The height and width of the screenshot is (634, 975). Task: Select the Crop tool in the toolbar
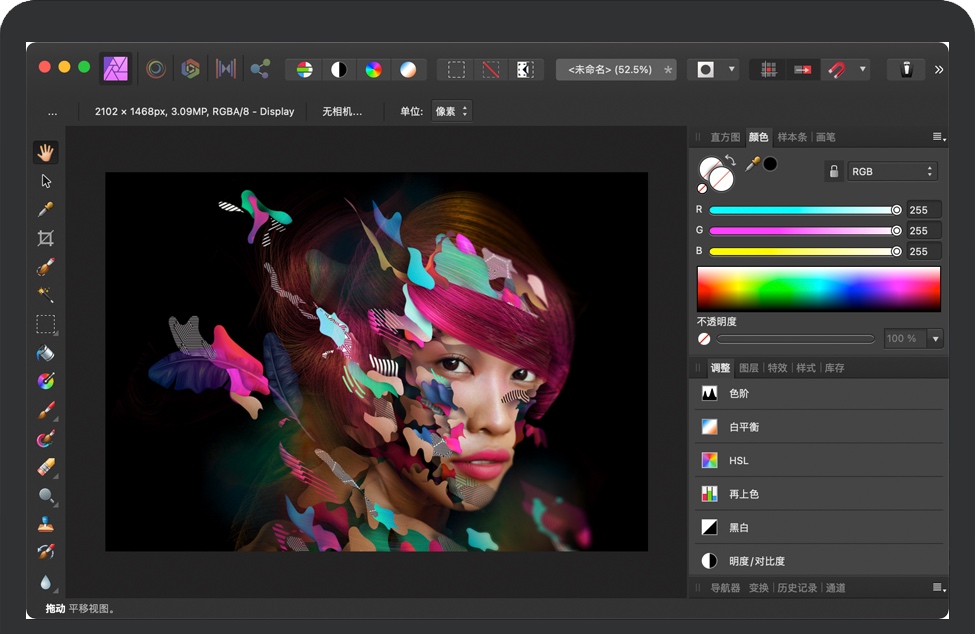coord(45,238)
